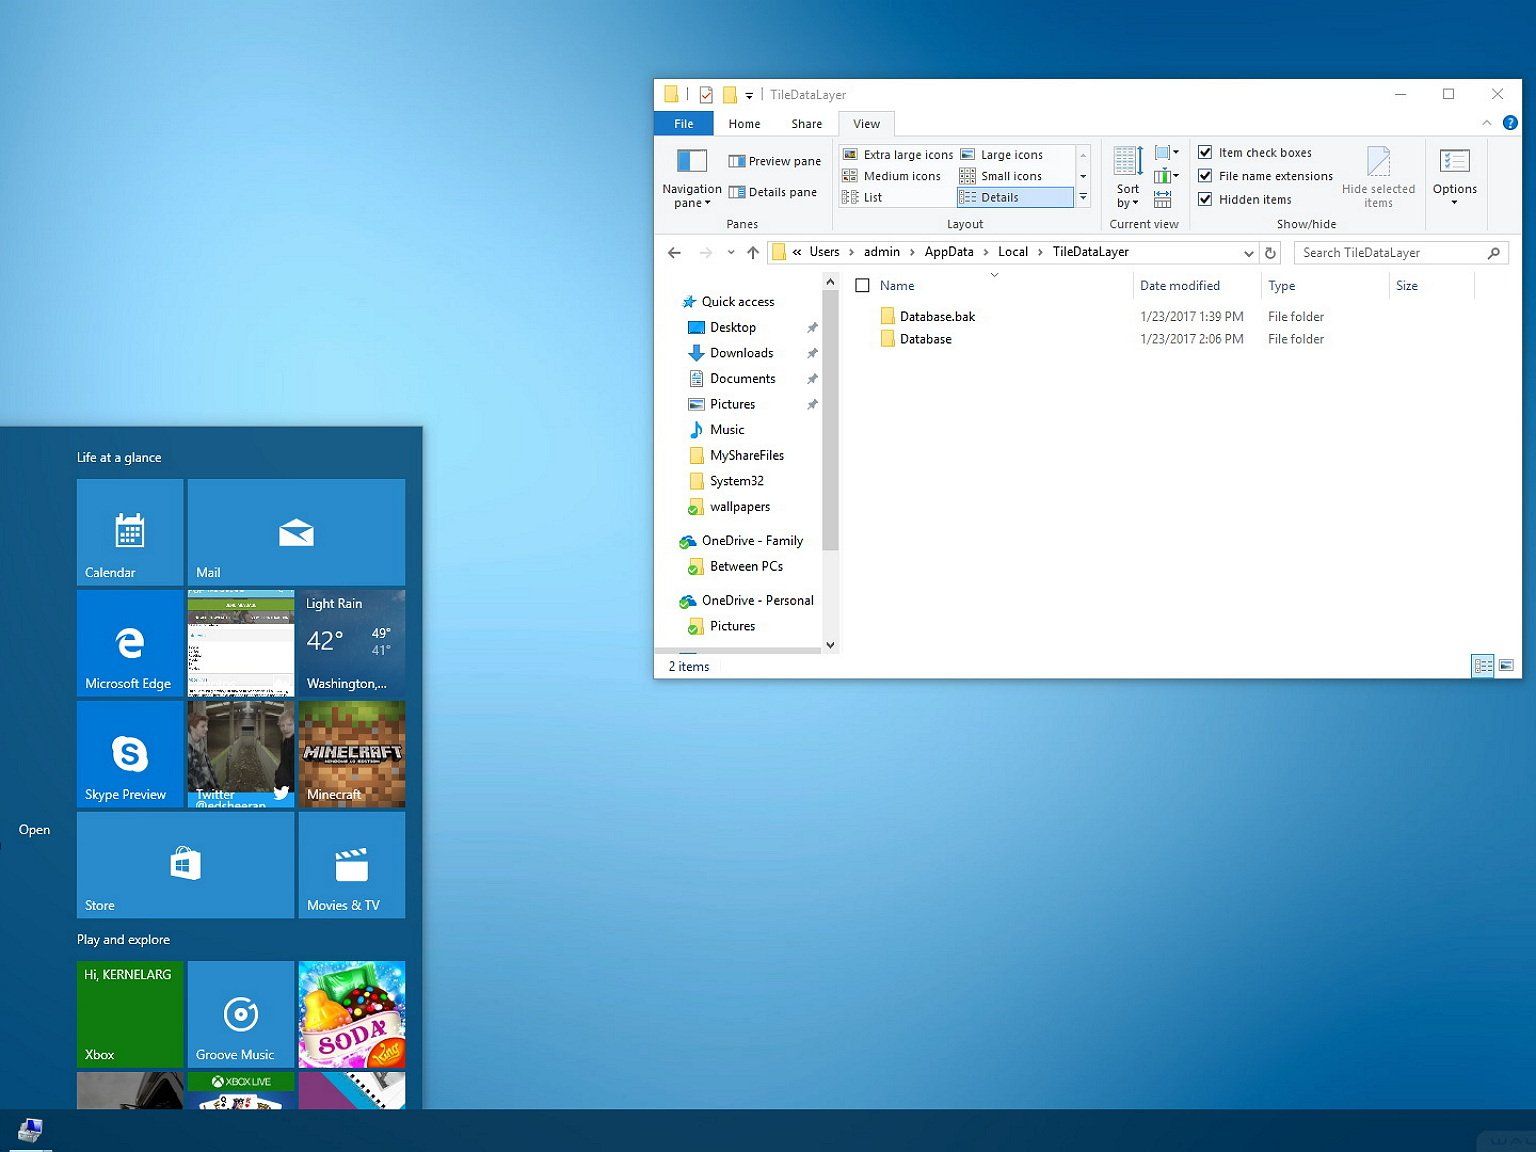Select Extra large icons layout
This screenshot has height=1152, width=1536.
[898, 155]
